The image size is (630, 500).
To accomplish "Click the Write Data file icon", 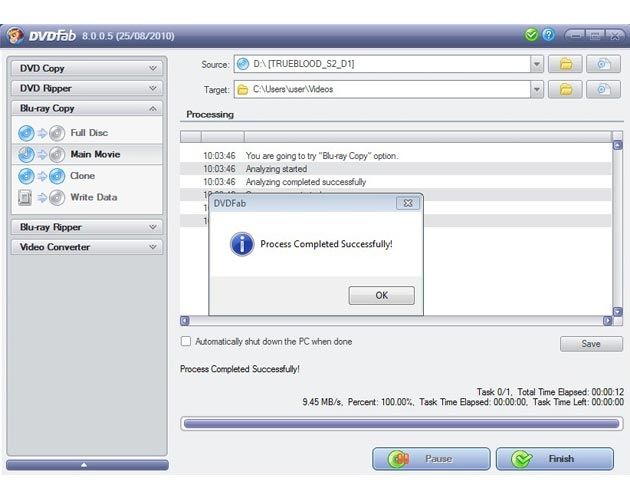I will tap(25, 197).
